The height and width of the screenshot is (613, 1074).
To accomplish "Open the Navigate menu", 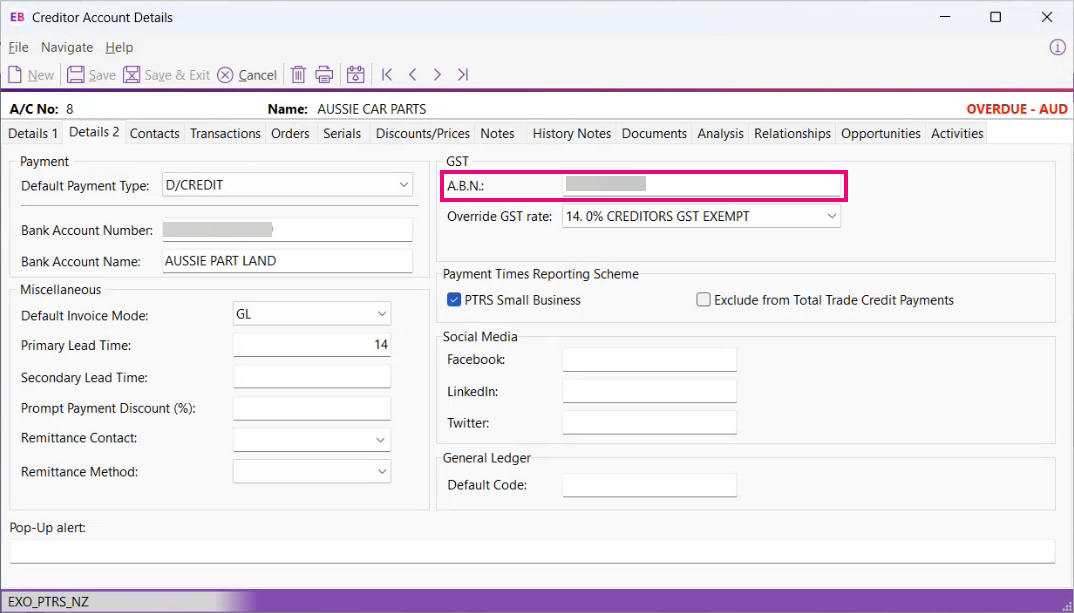I will coord(67,47).
